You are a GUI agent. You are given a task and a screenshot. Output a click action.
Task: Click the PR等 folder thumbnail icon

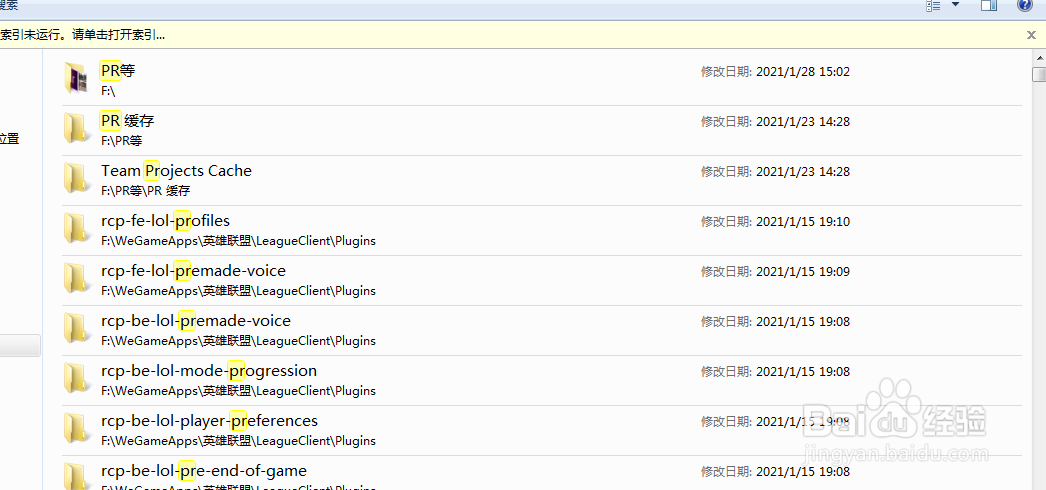75,77
